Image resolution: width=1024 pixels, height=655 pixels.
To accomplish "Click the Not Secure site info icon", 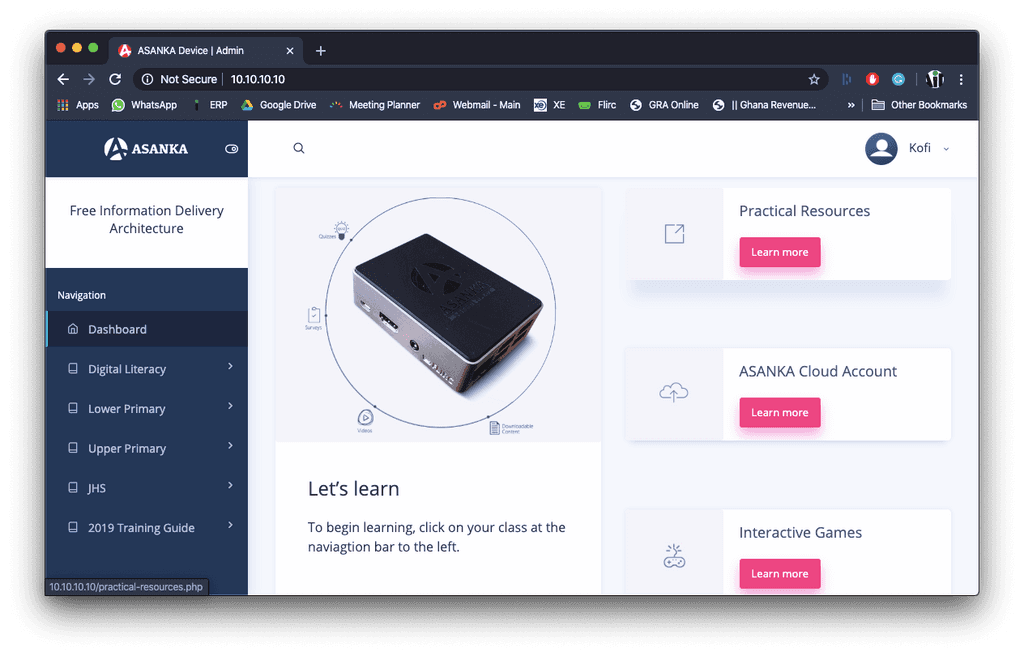I will (148, 79).
